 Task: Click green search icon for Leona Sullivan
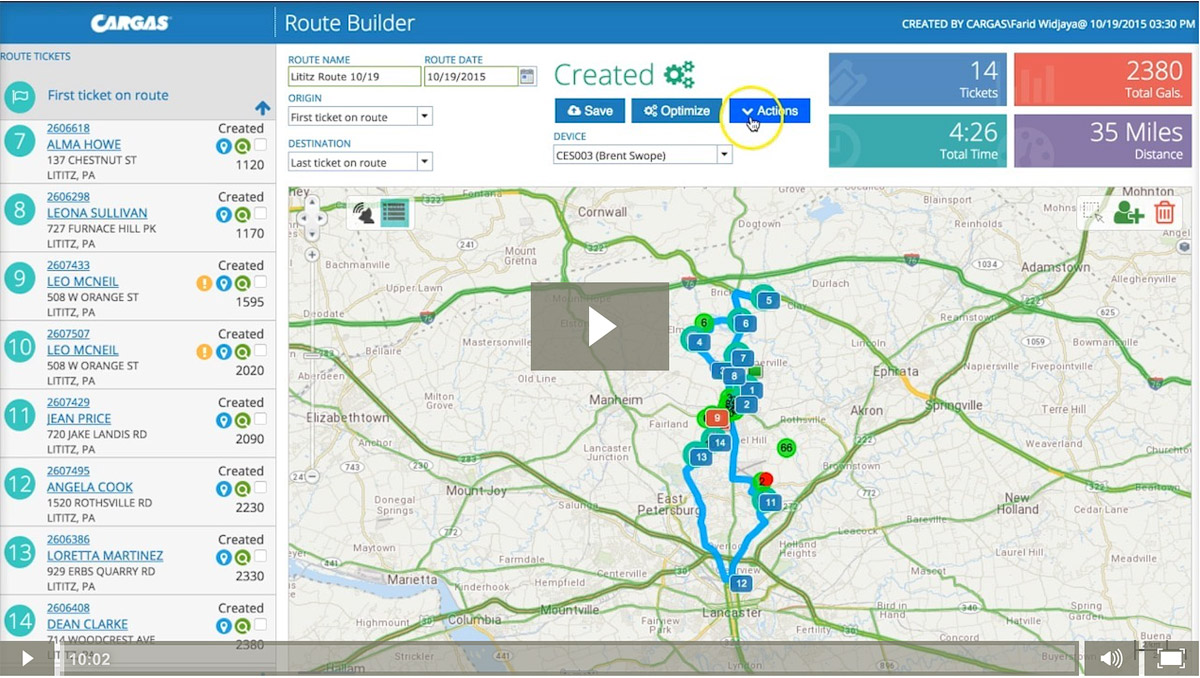coord(242,215)
